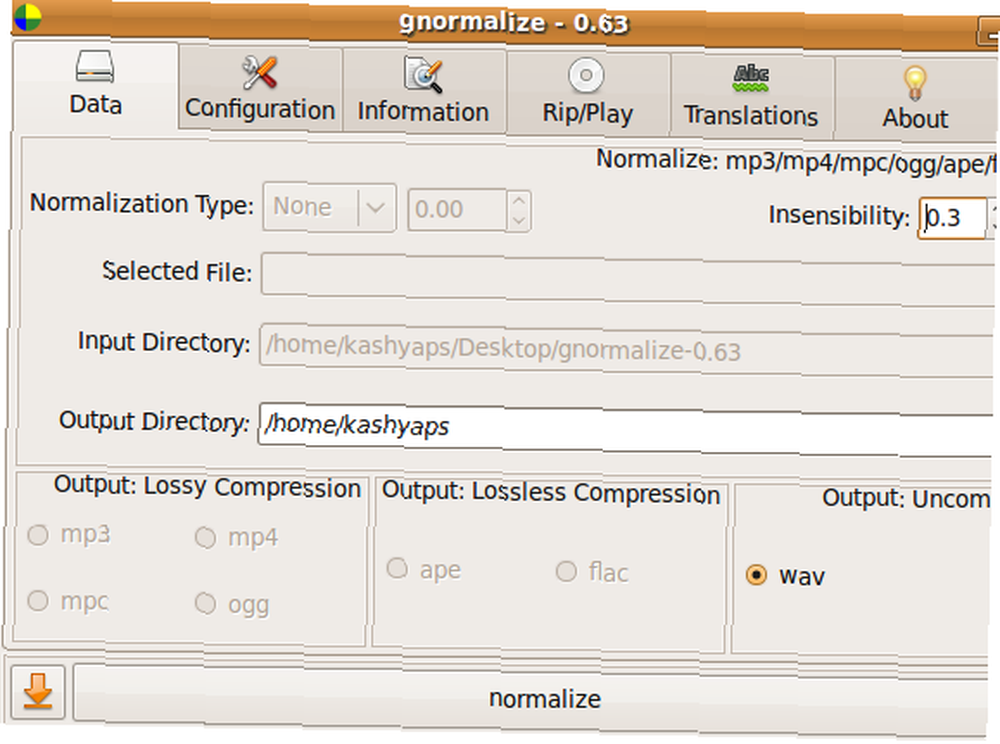
Task: Click the "Normalization Type:" label
Action: 142,204
